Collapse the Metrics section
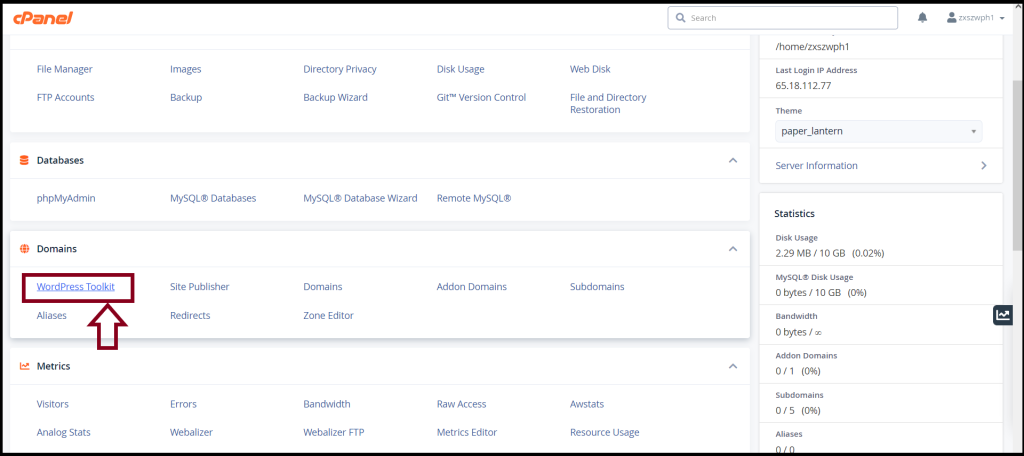 pyautogui.click(x=733, y=366)
